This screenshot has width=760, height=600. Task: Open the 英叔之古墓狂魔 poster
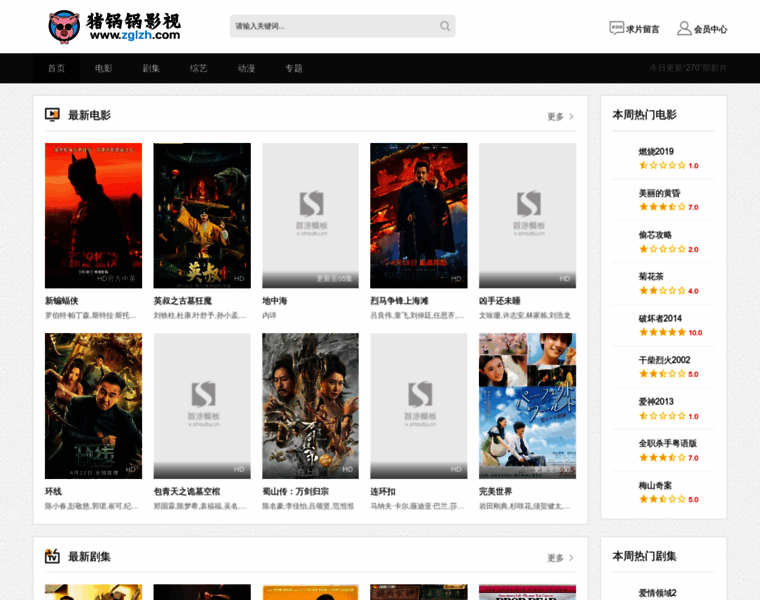[201, 215]
